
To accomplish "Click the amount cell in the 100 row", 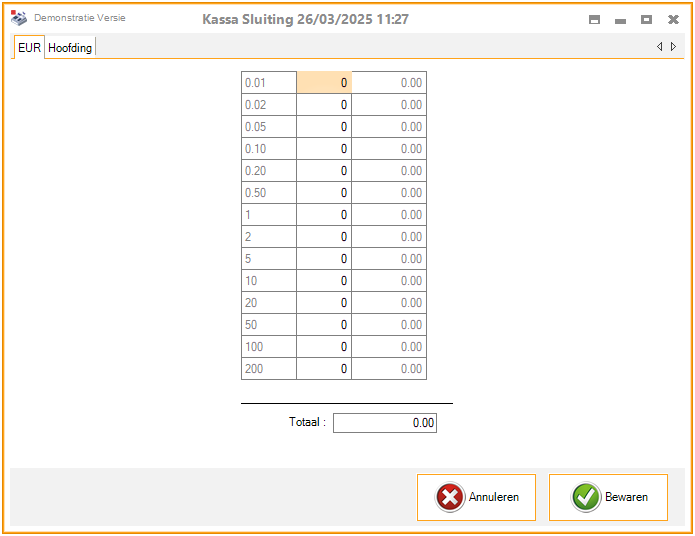I will coord(389,347).
